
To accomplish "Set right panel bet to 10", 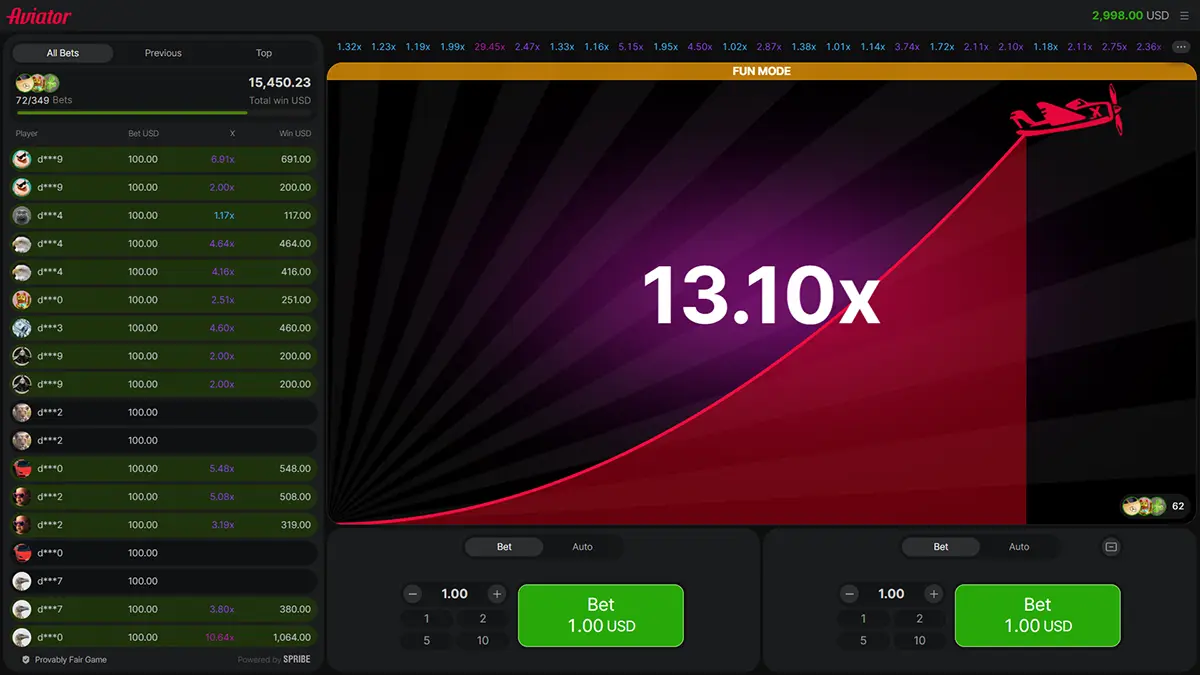I will [920, 640].
